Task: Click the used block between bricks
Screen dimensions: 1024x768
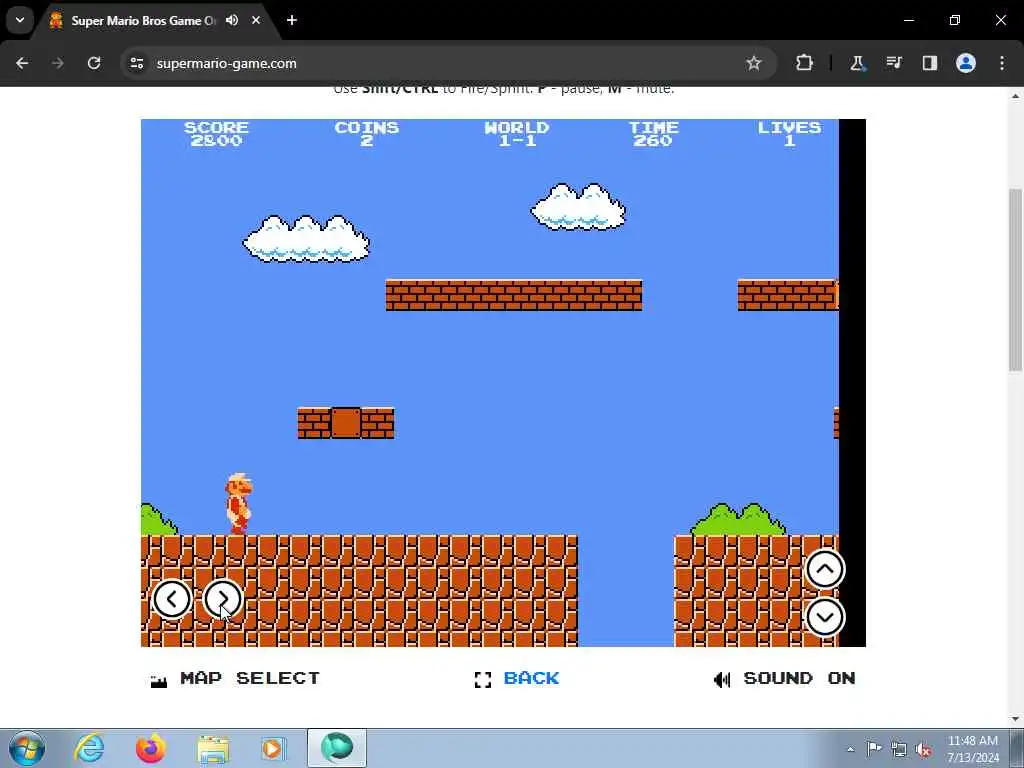Action: 346,423
